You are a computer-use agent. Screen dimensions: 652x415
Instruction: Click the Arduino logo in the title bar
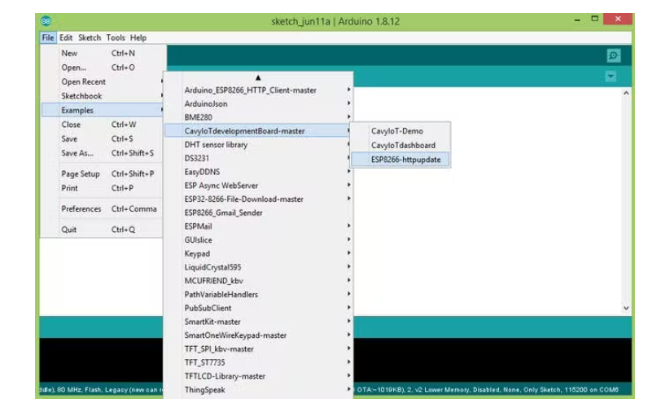coord(46,21)
